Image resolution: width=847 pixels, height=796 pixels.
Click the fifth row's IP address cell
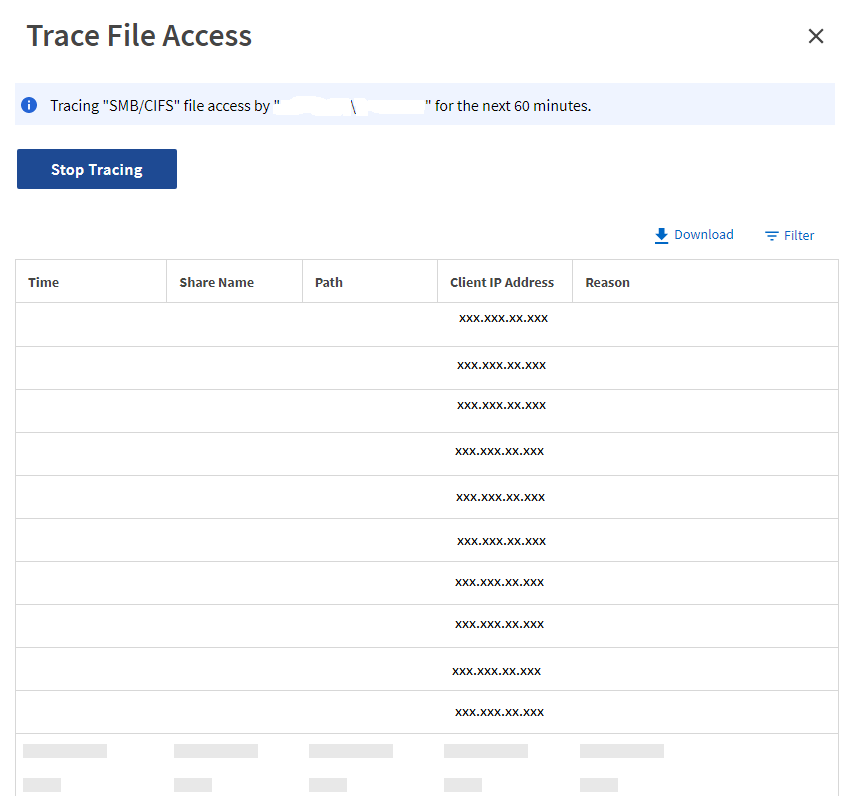tap(500, 497)
